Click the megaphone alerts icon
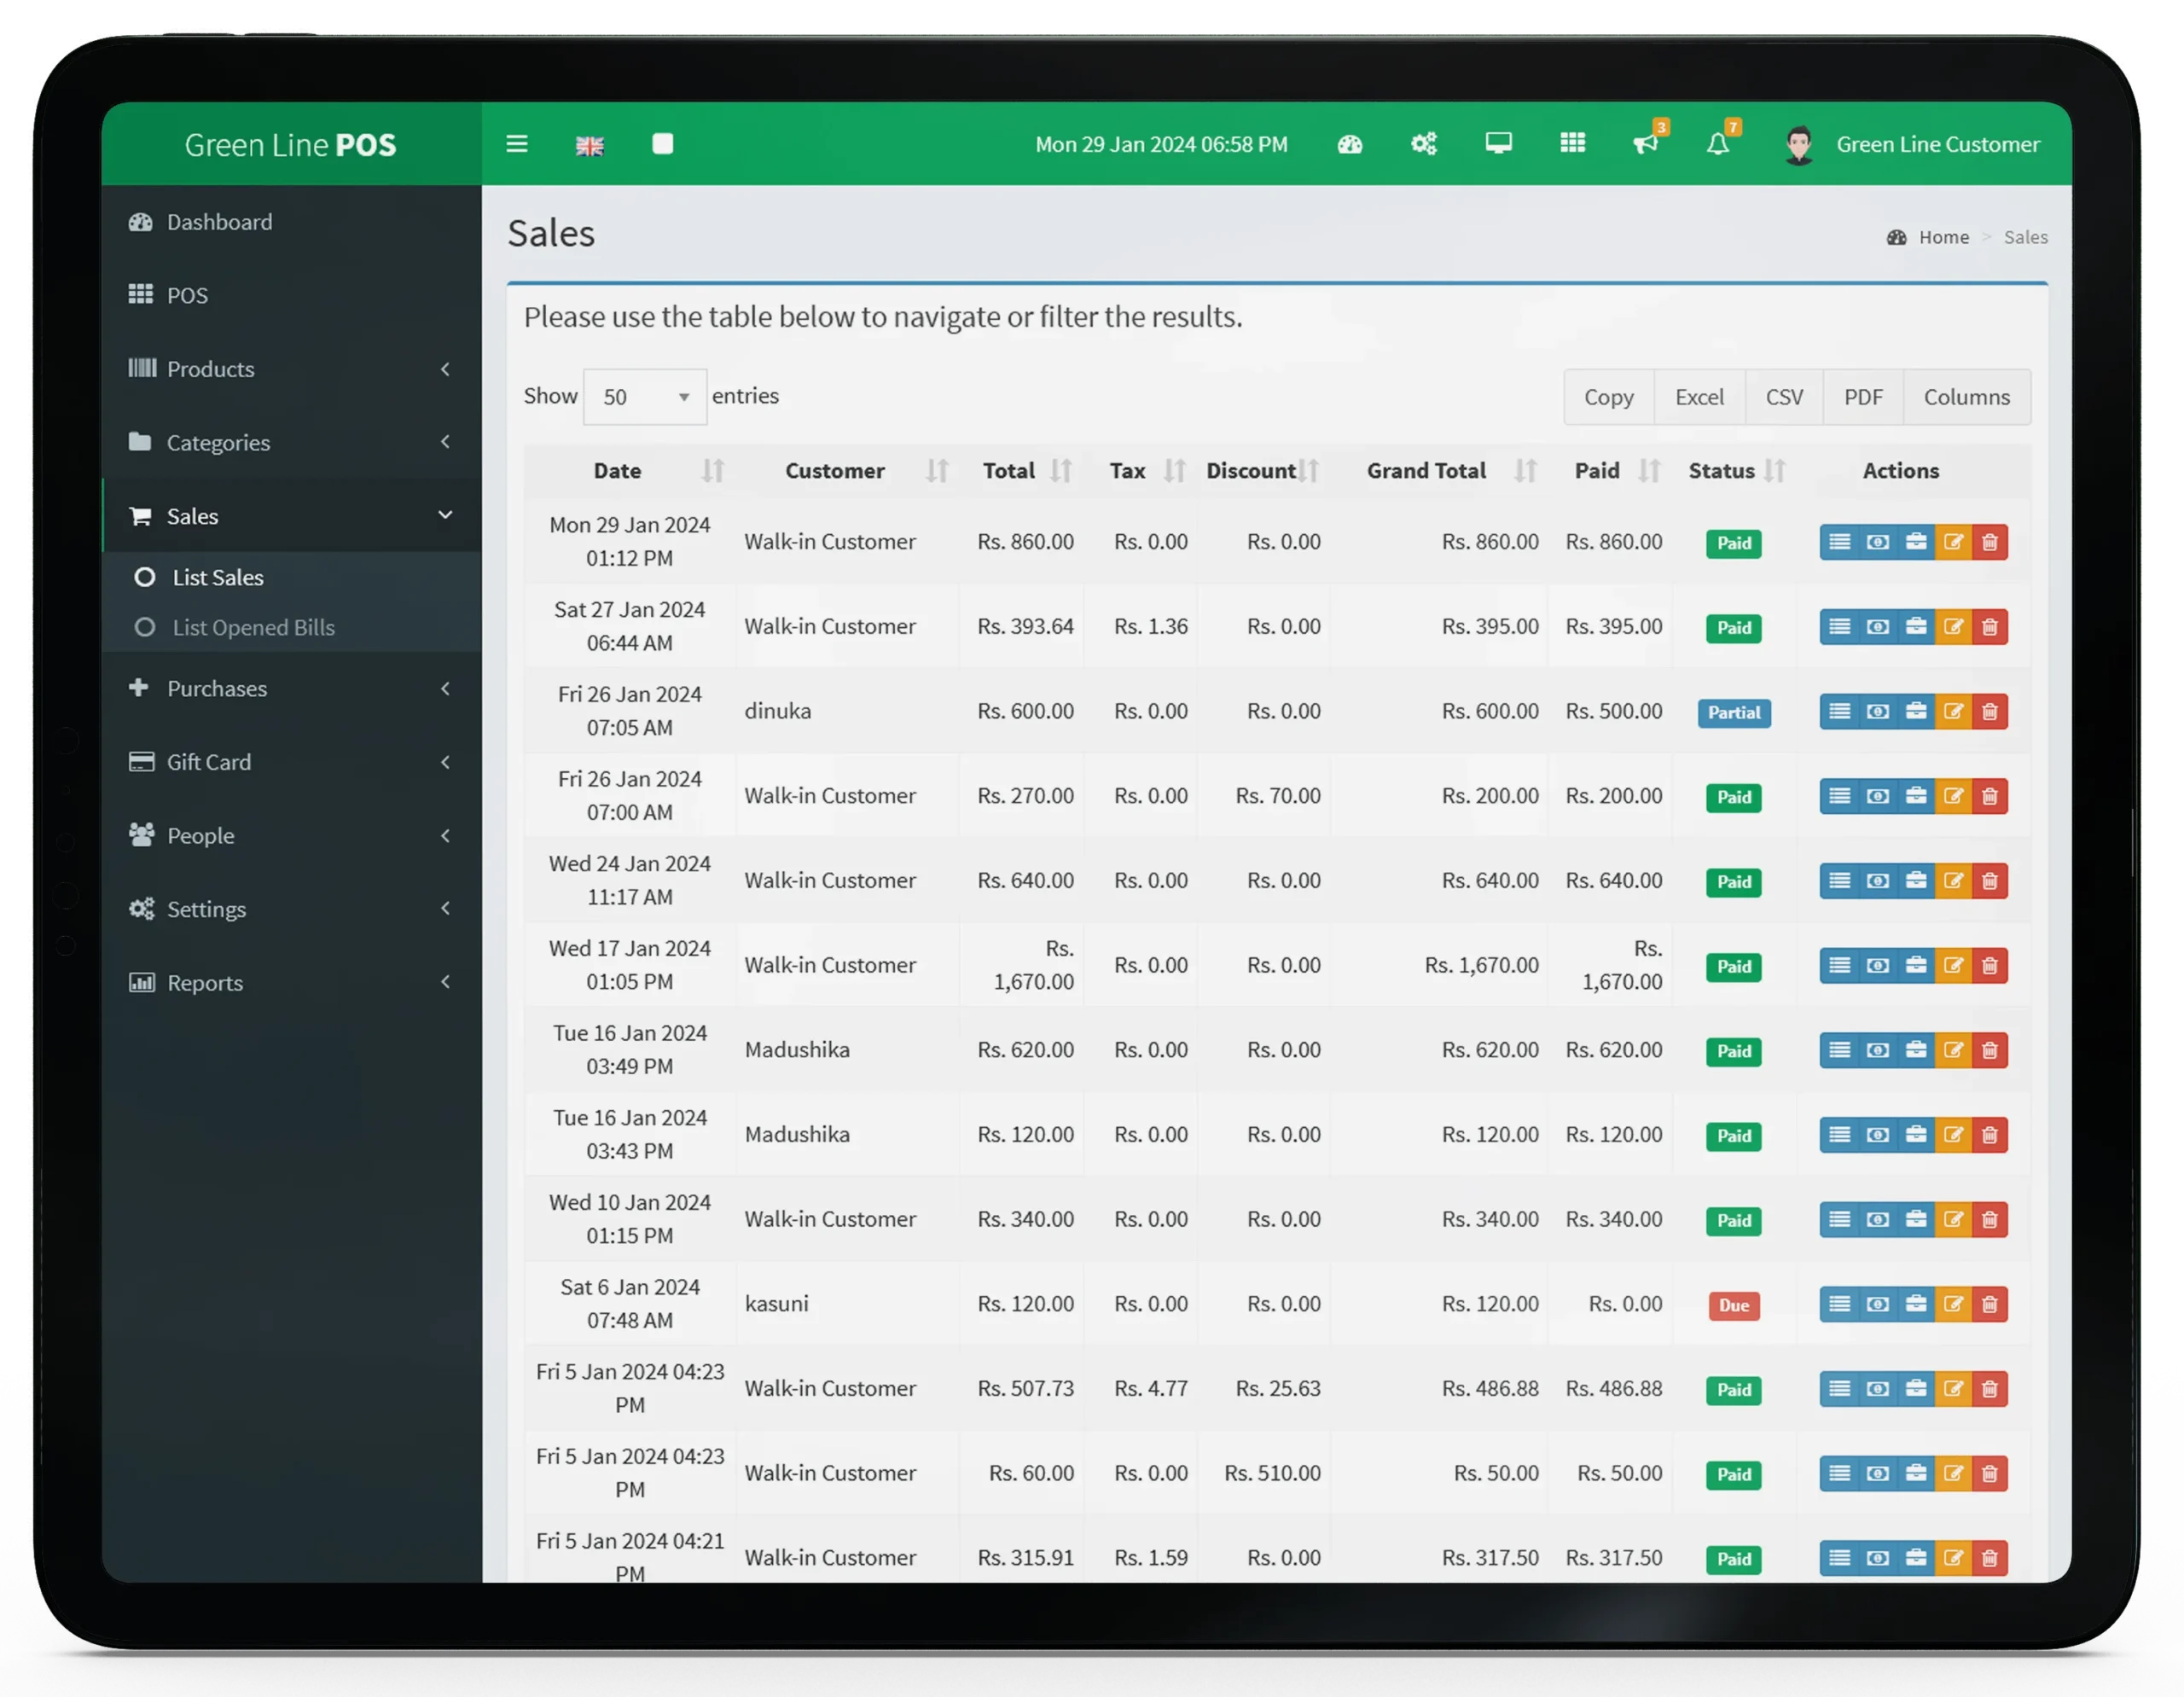This screenshot has height=1697, width=2184. (x=1645, y=144)
